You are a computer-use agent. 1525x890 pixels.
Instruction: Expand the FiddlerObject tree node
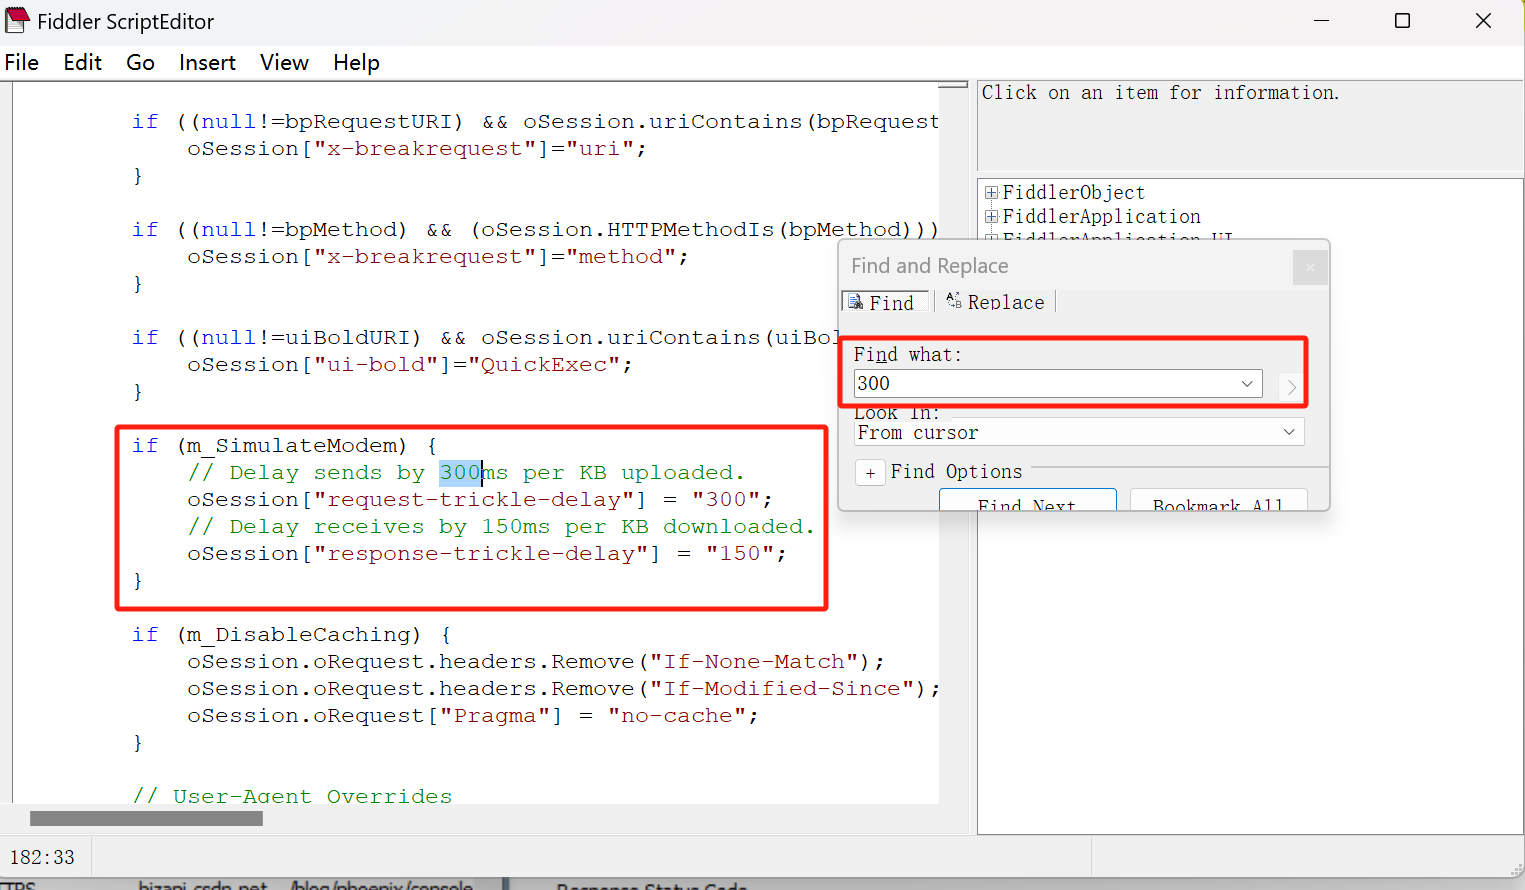coord(991,192)
